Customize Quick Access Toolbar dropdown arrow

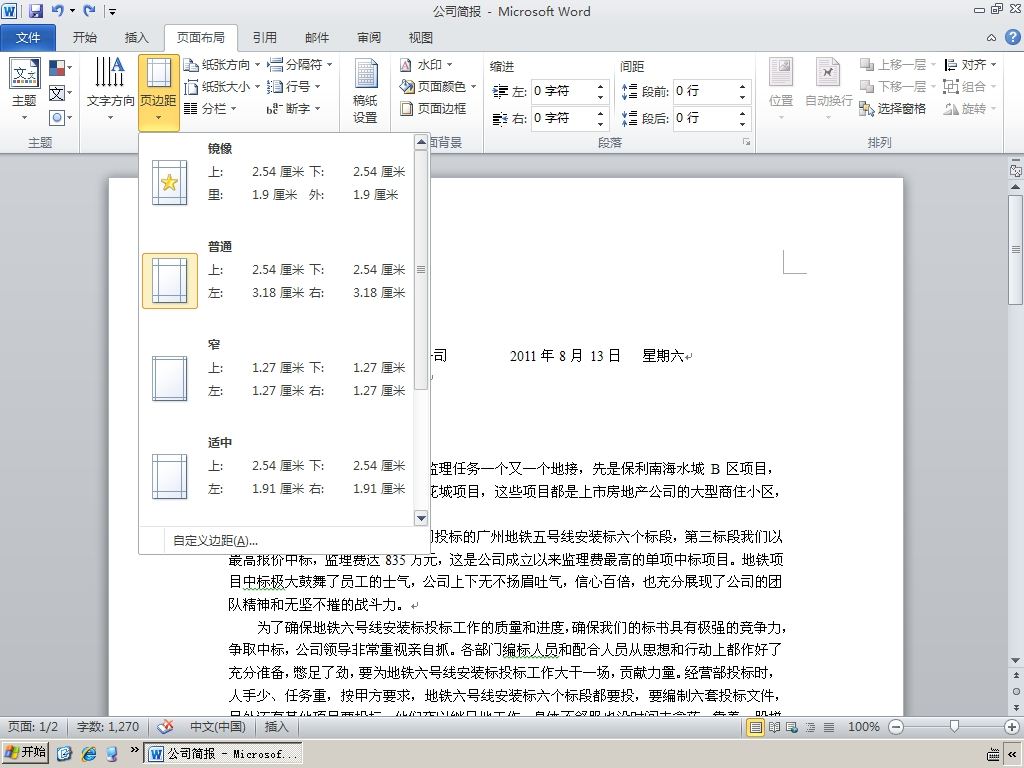[x=112, y=11]
